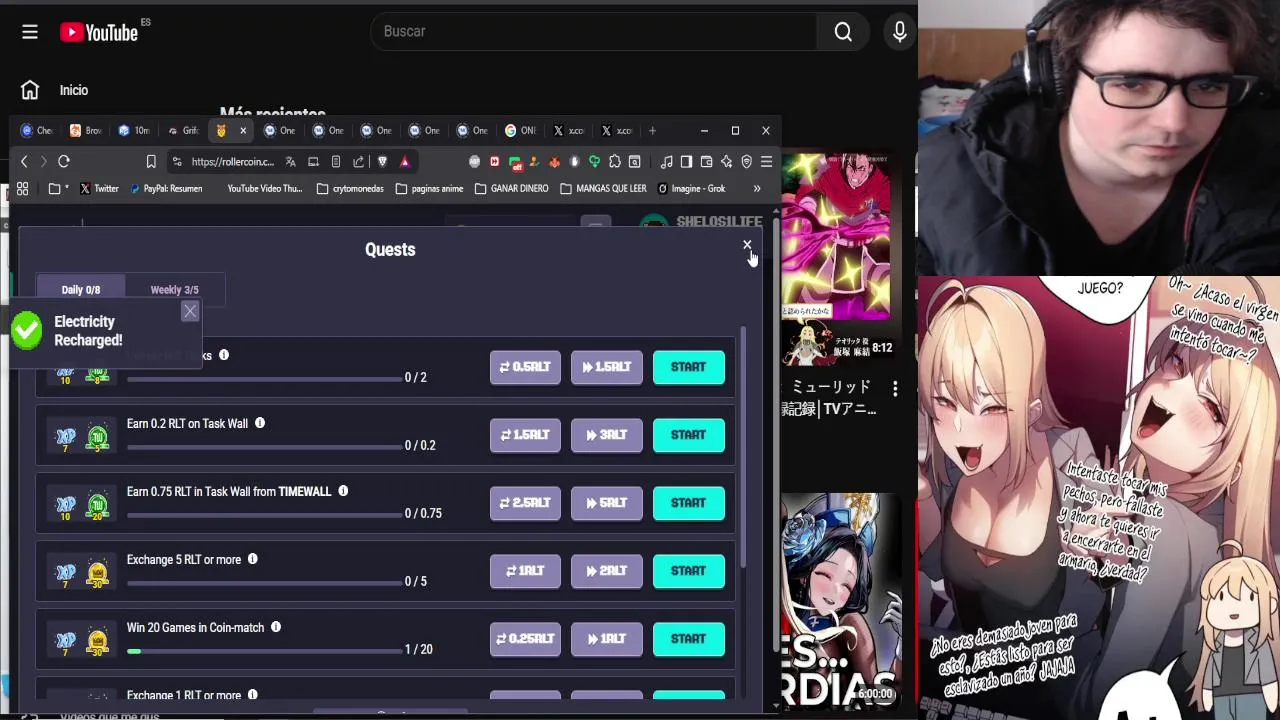Toggle the Brave sidebar panel icon
1280x720 pixels.
point(686,161)
